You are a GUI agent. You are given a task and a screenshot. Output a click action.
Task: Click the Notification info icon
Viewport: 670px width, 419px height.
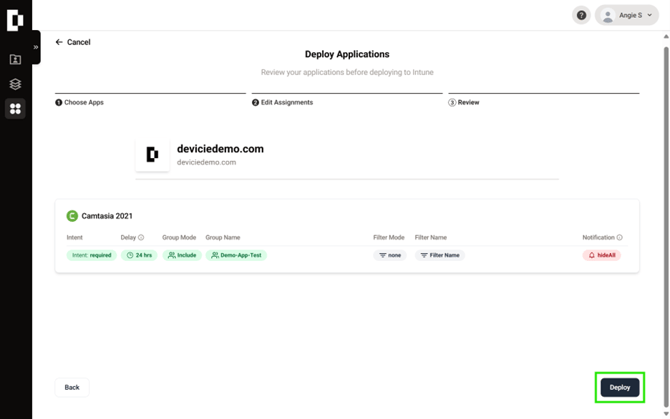click(x=619, y=238)
